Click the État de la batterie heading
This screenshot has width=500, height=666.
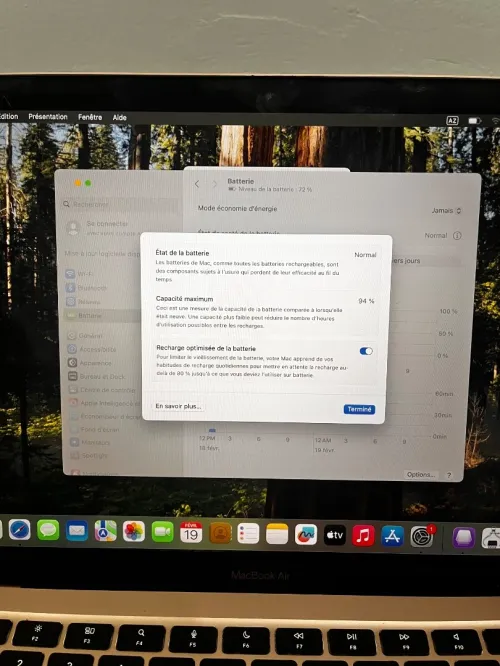pyautogui.click(x=182, y=253)
